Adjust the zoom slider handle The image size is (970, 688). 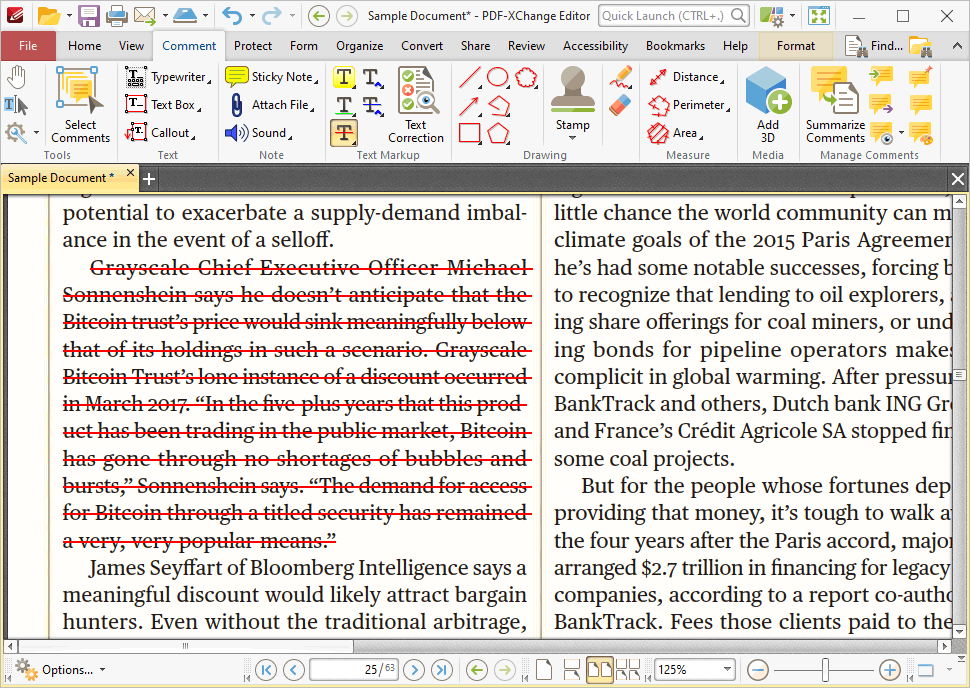[825, 669]
